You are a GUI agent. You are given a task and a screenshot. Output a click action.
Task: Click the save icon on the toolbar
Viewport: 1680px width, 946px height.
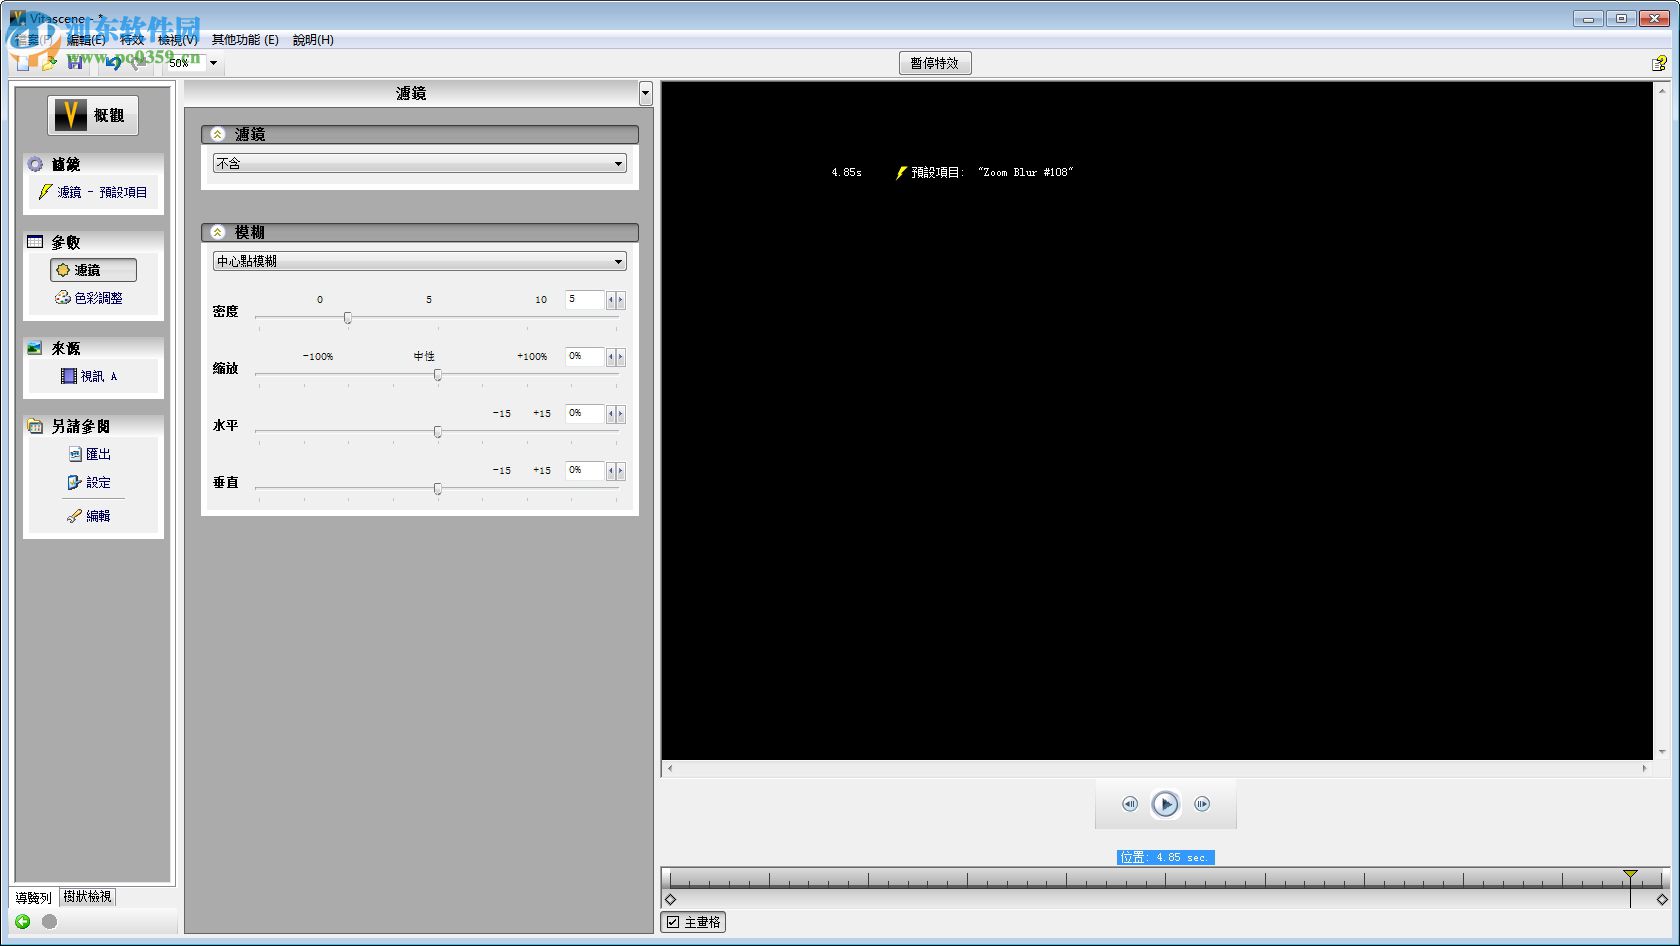pos(75,63)
